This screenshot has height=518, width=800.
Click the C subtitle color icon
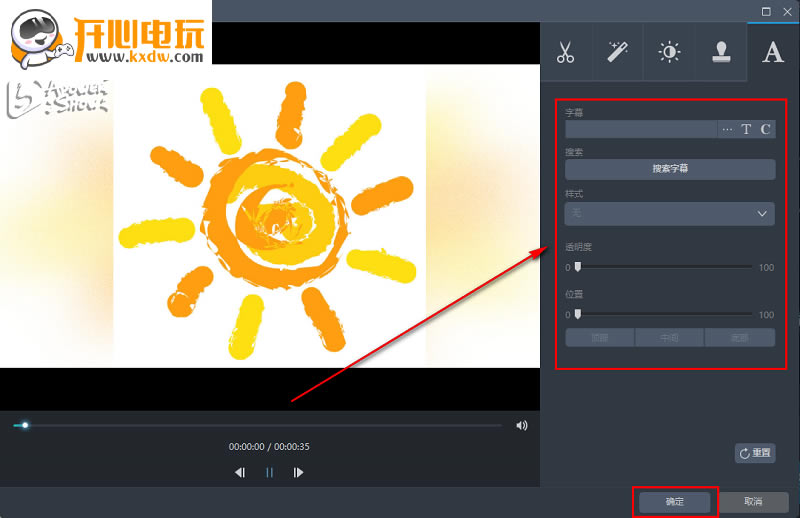click(765, 129)
